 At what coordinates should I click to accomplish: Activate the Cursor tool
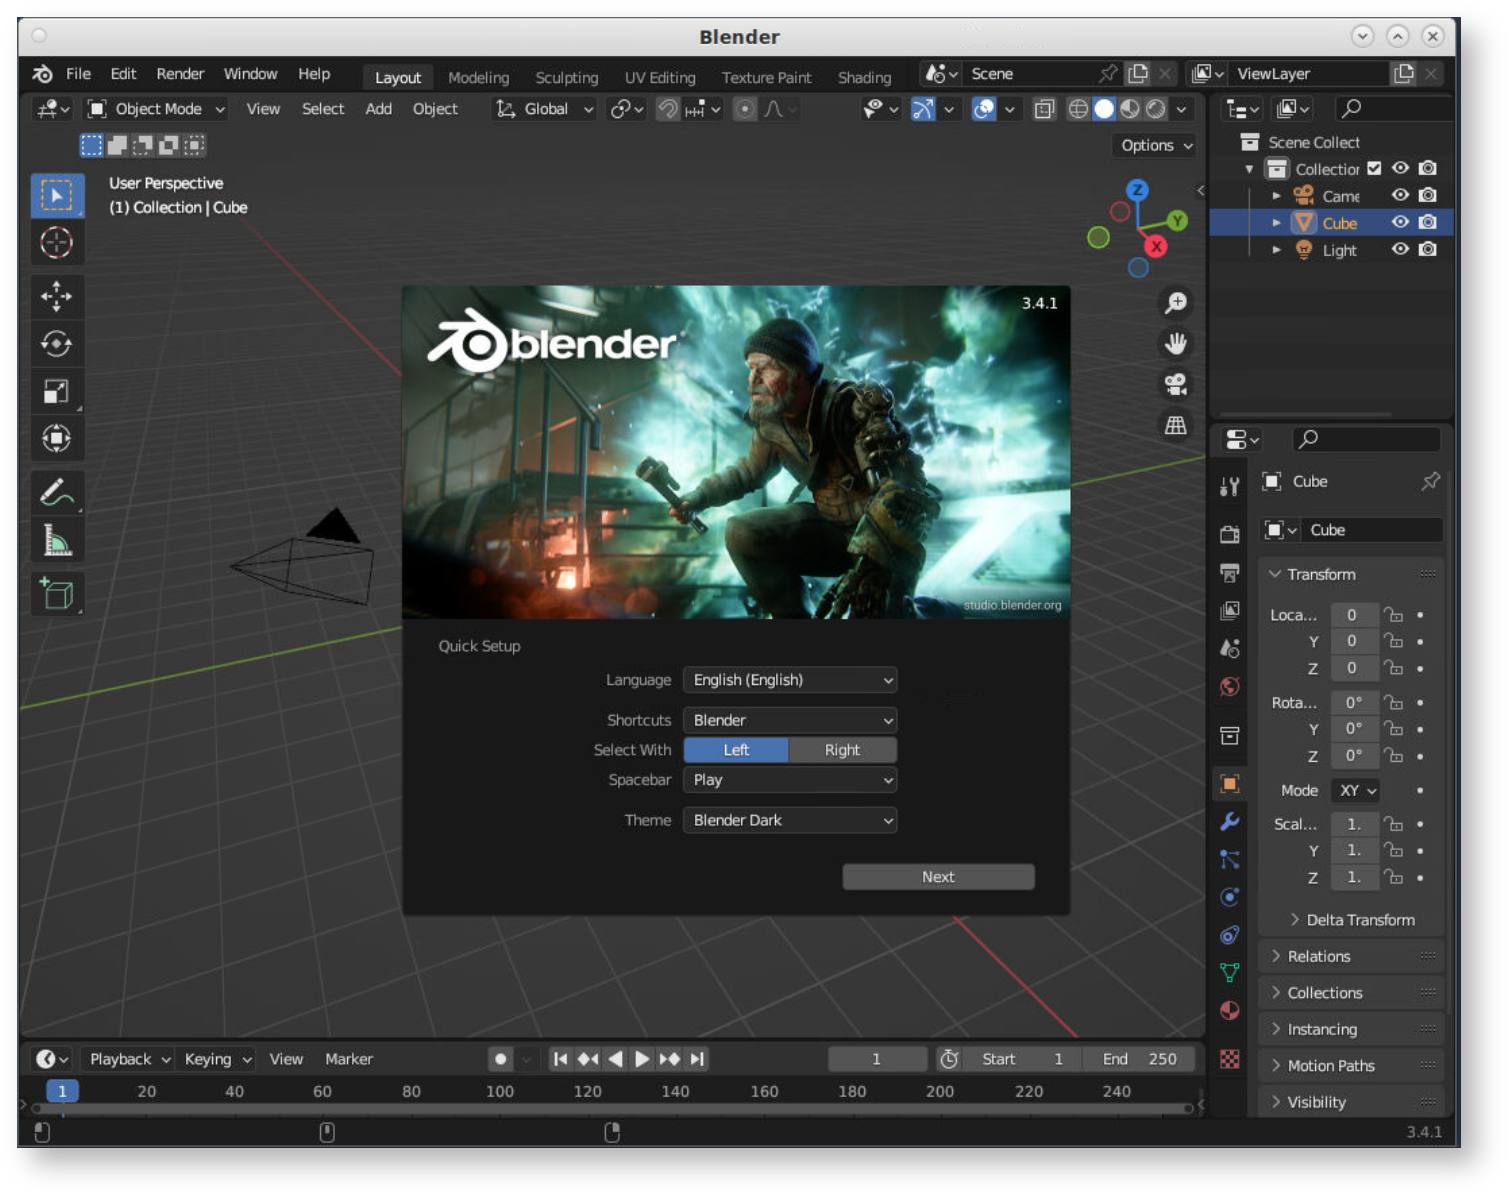click(x=57, y=242)
